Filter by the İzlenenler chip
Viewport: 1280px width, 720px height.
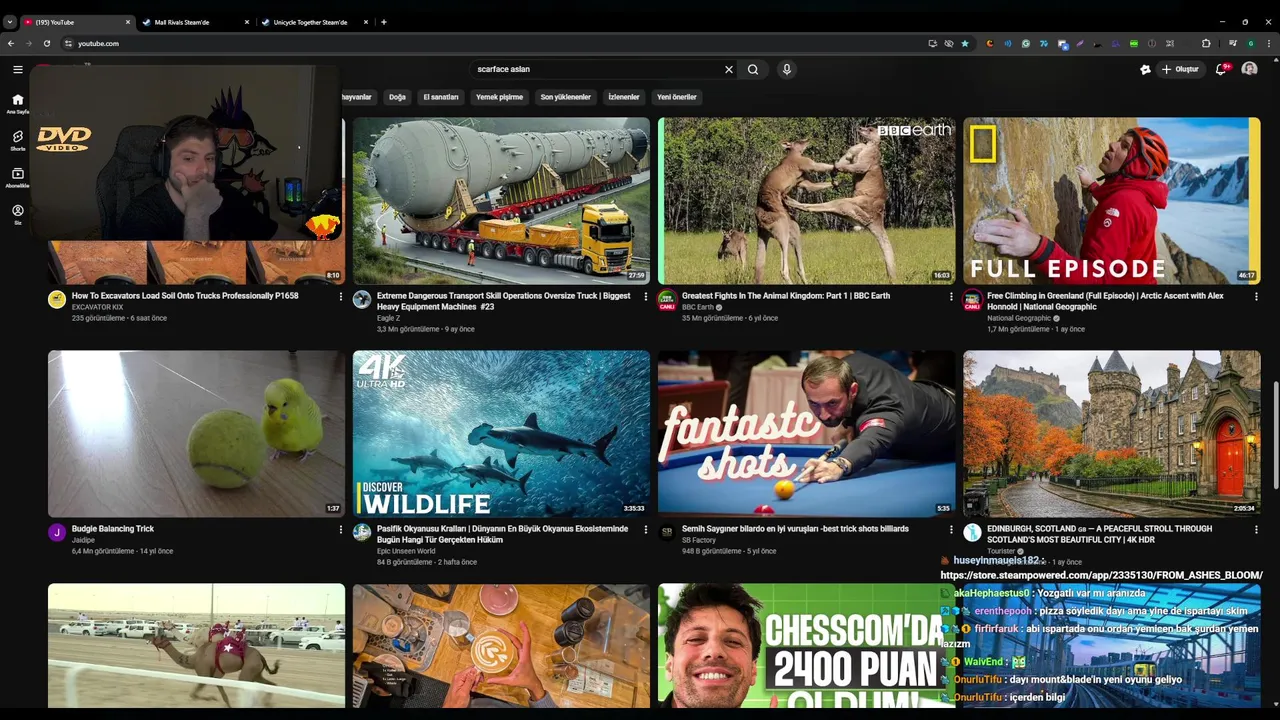click(x=624, y=97)
